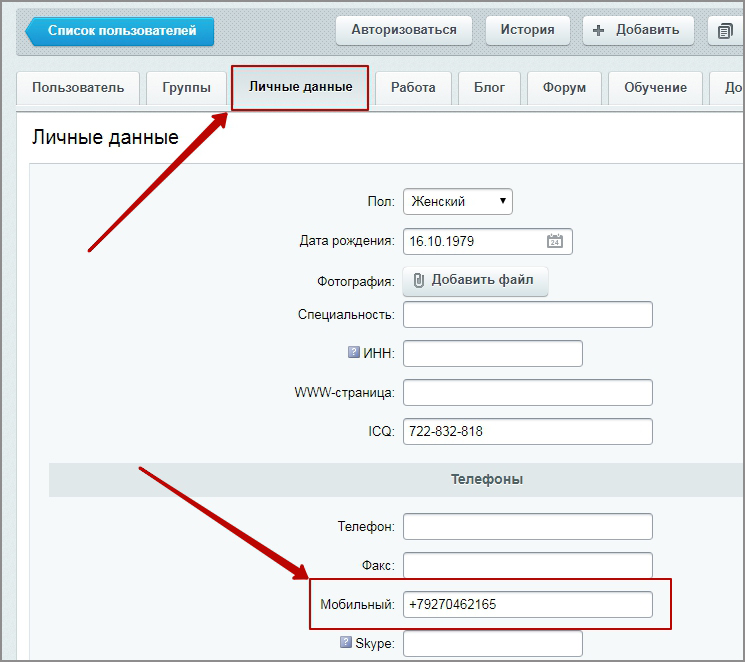This screenshot has width=745, height=662.
Task: Click the Добавить файл photo button
Action: [475, 281]
